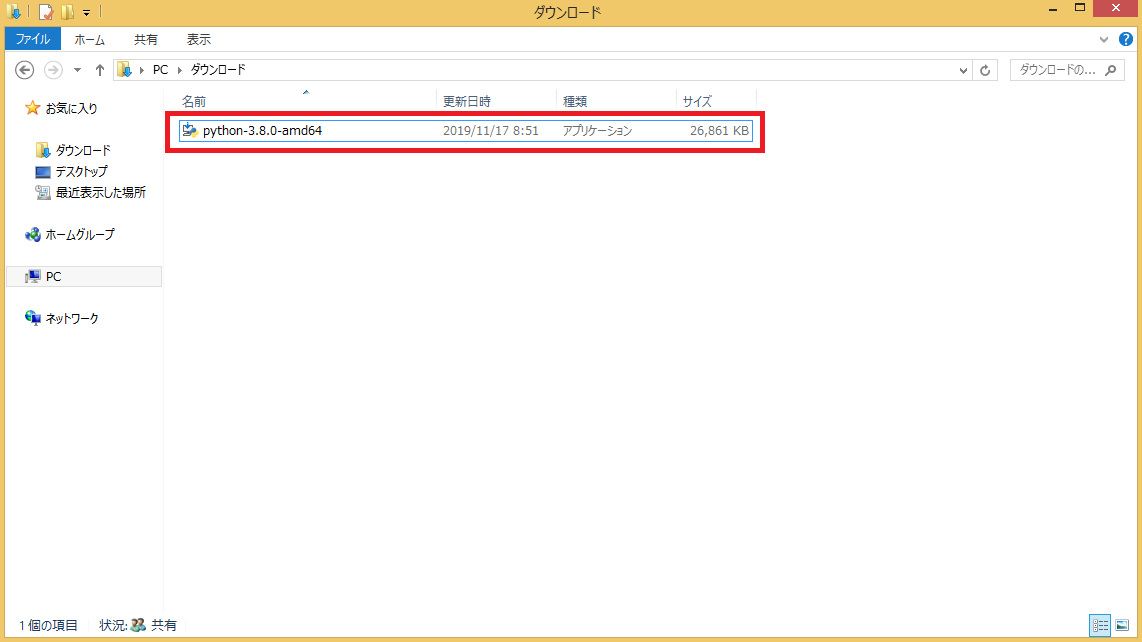Open the address bar history dropdown
Screen dimensions: 1142x642
(963, 71)
